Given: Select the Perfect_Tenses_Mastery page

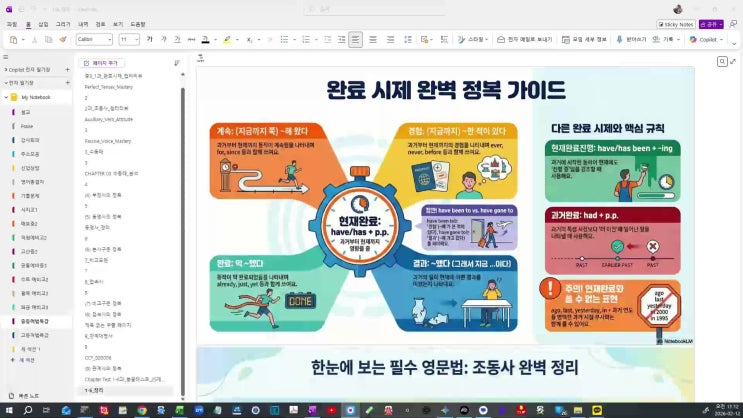Looking at the screenshot, I should [108, 87].
